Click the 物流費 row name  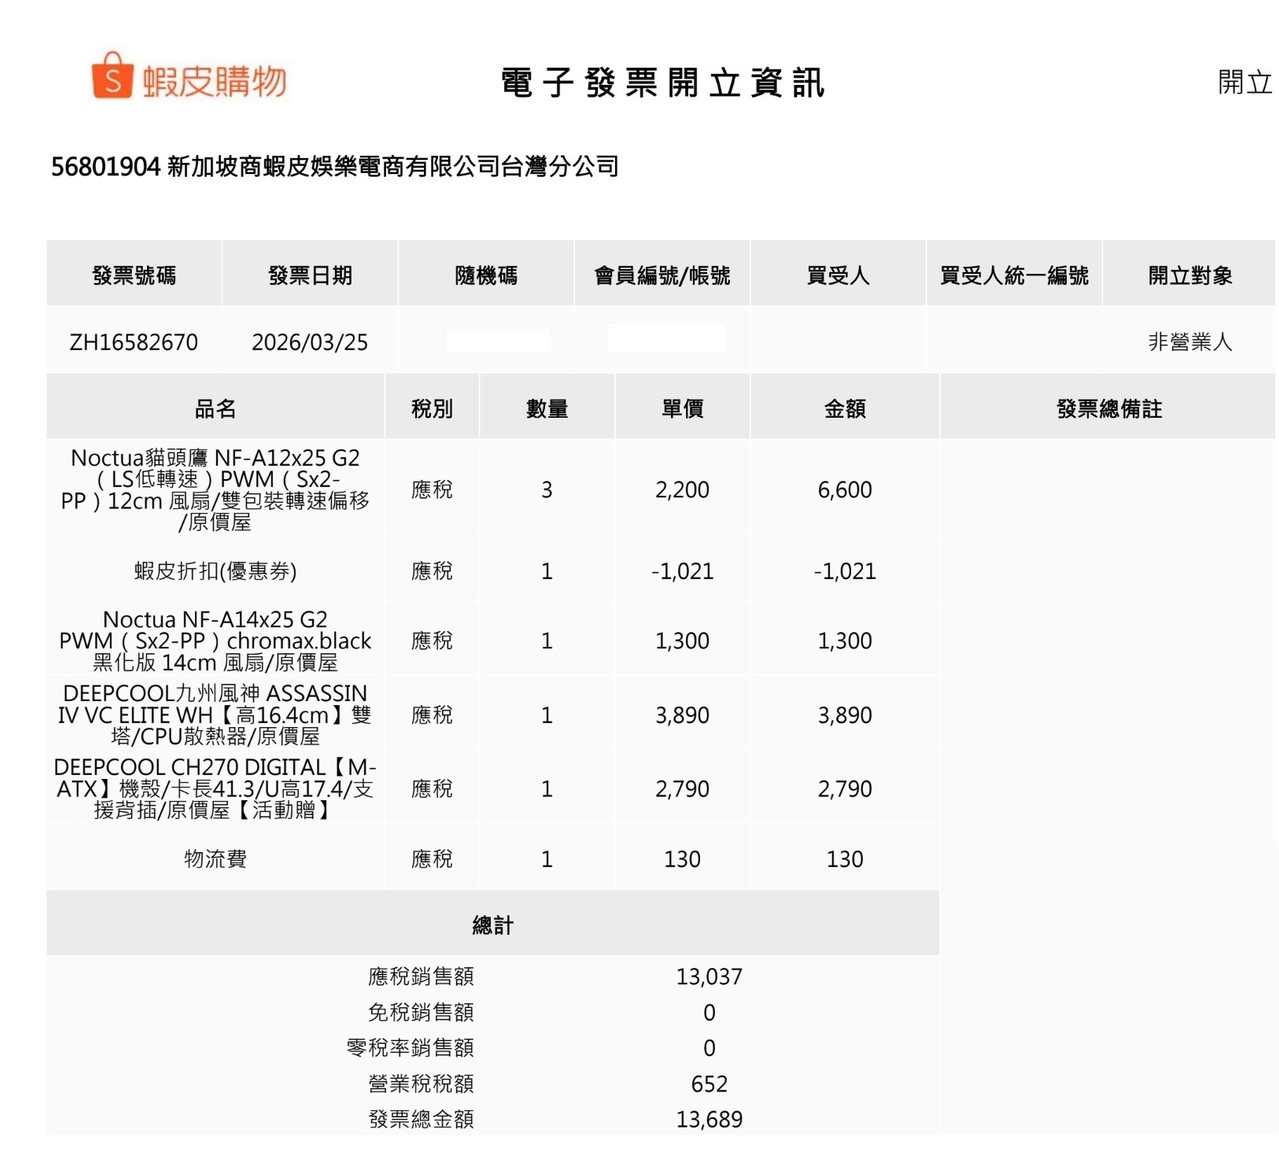point(215,859)
